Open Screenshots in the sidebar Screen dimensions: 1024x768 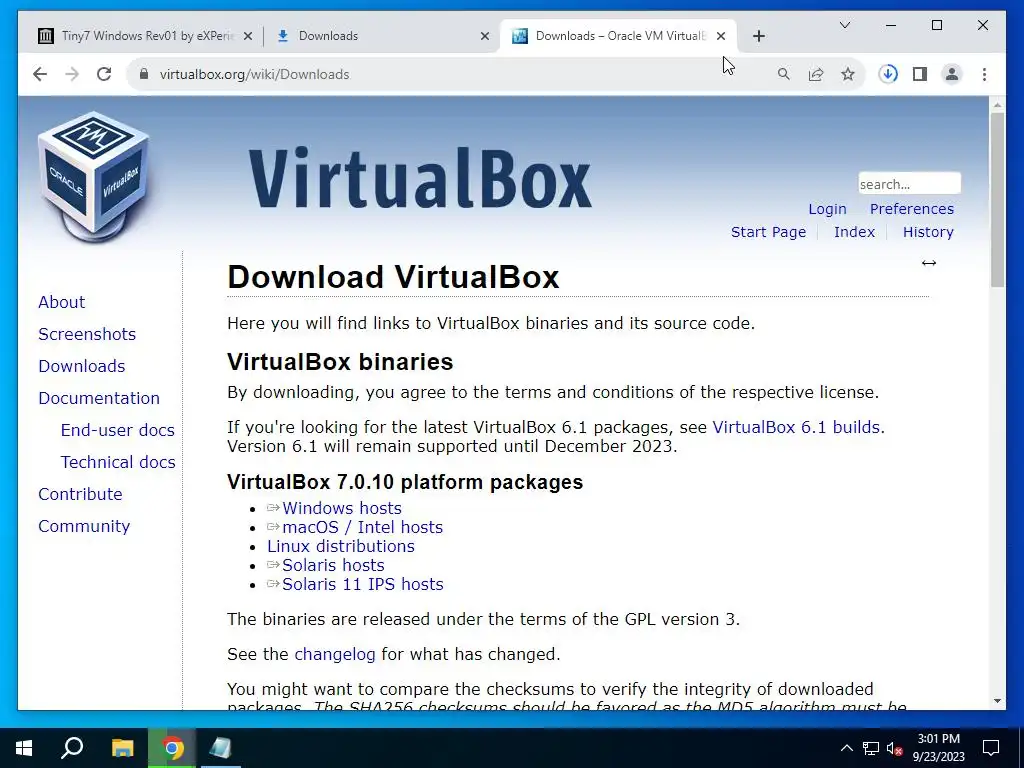(87, 334)
